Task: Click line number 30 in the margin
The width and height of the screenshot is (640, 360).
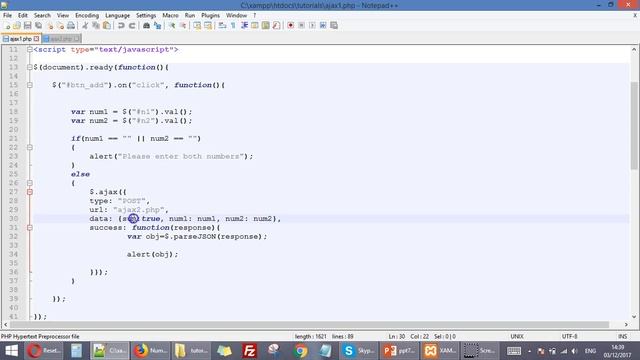Action: (x=13, y=219)
